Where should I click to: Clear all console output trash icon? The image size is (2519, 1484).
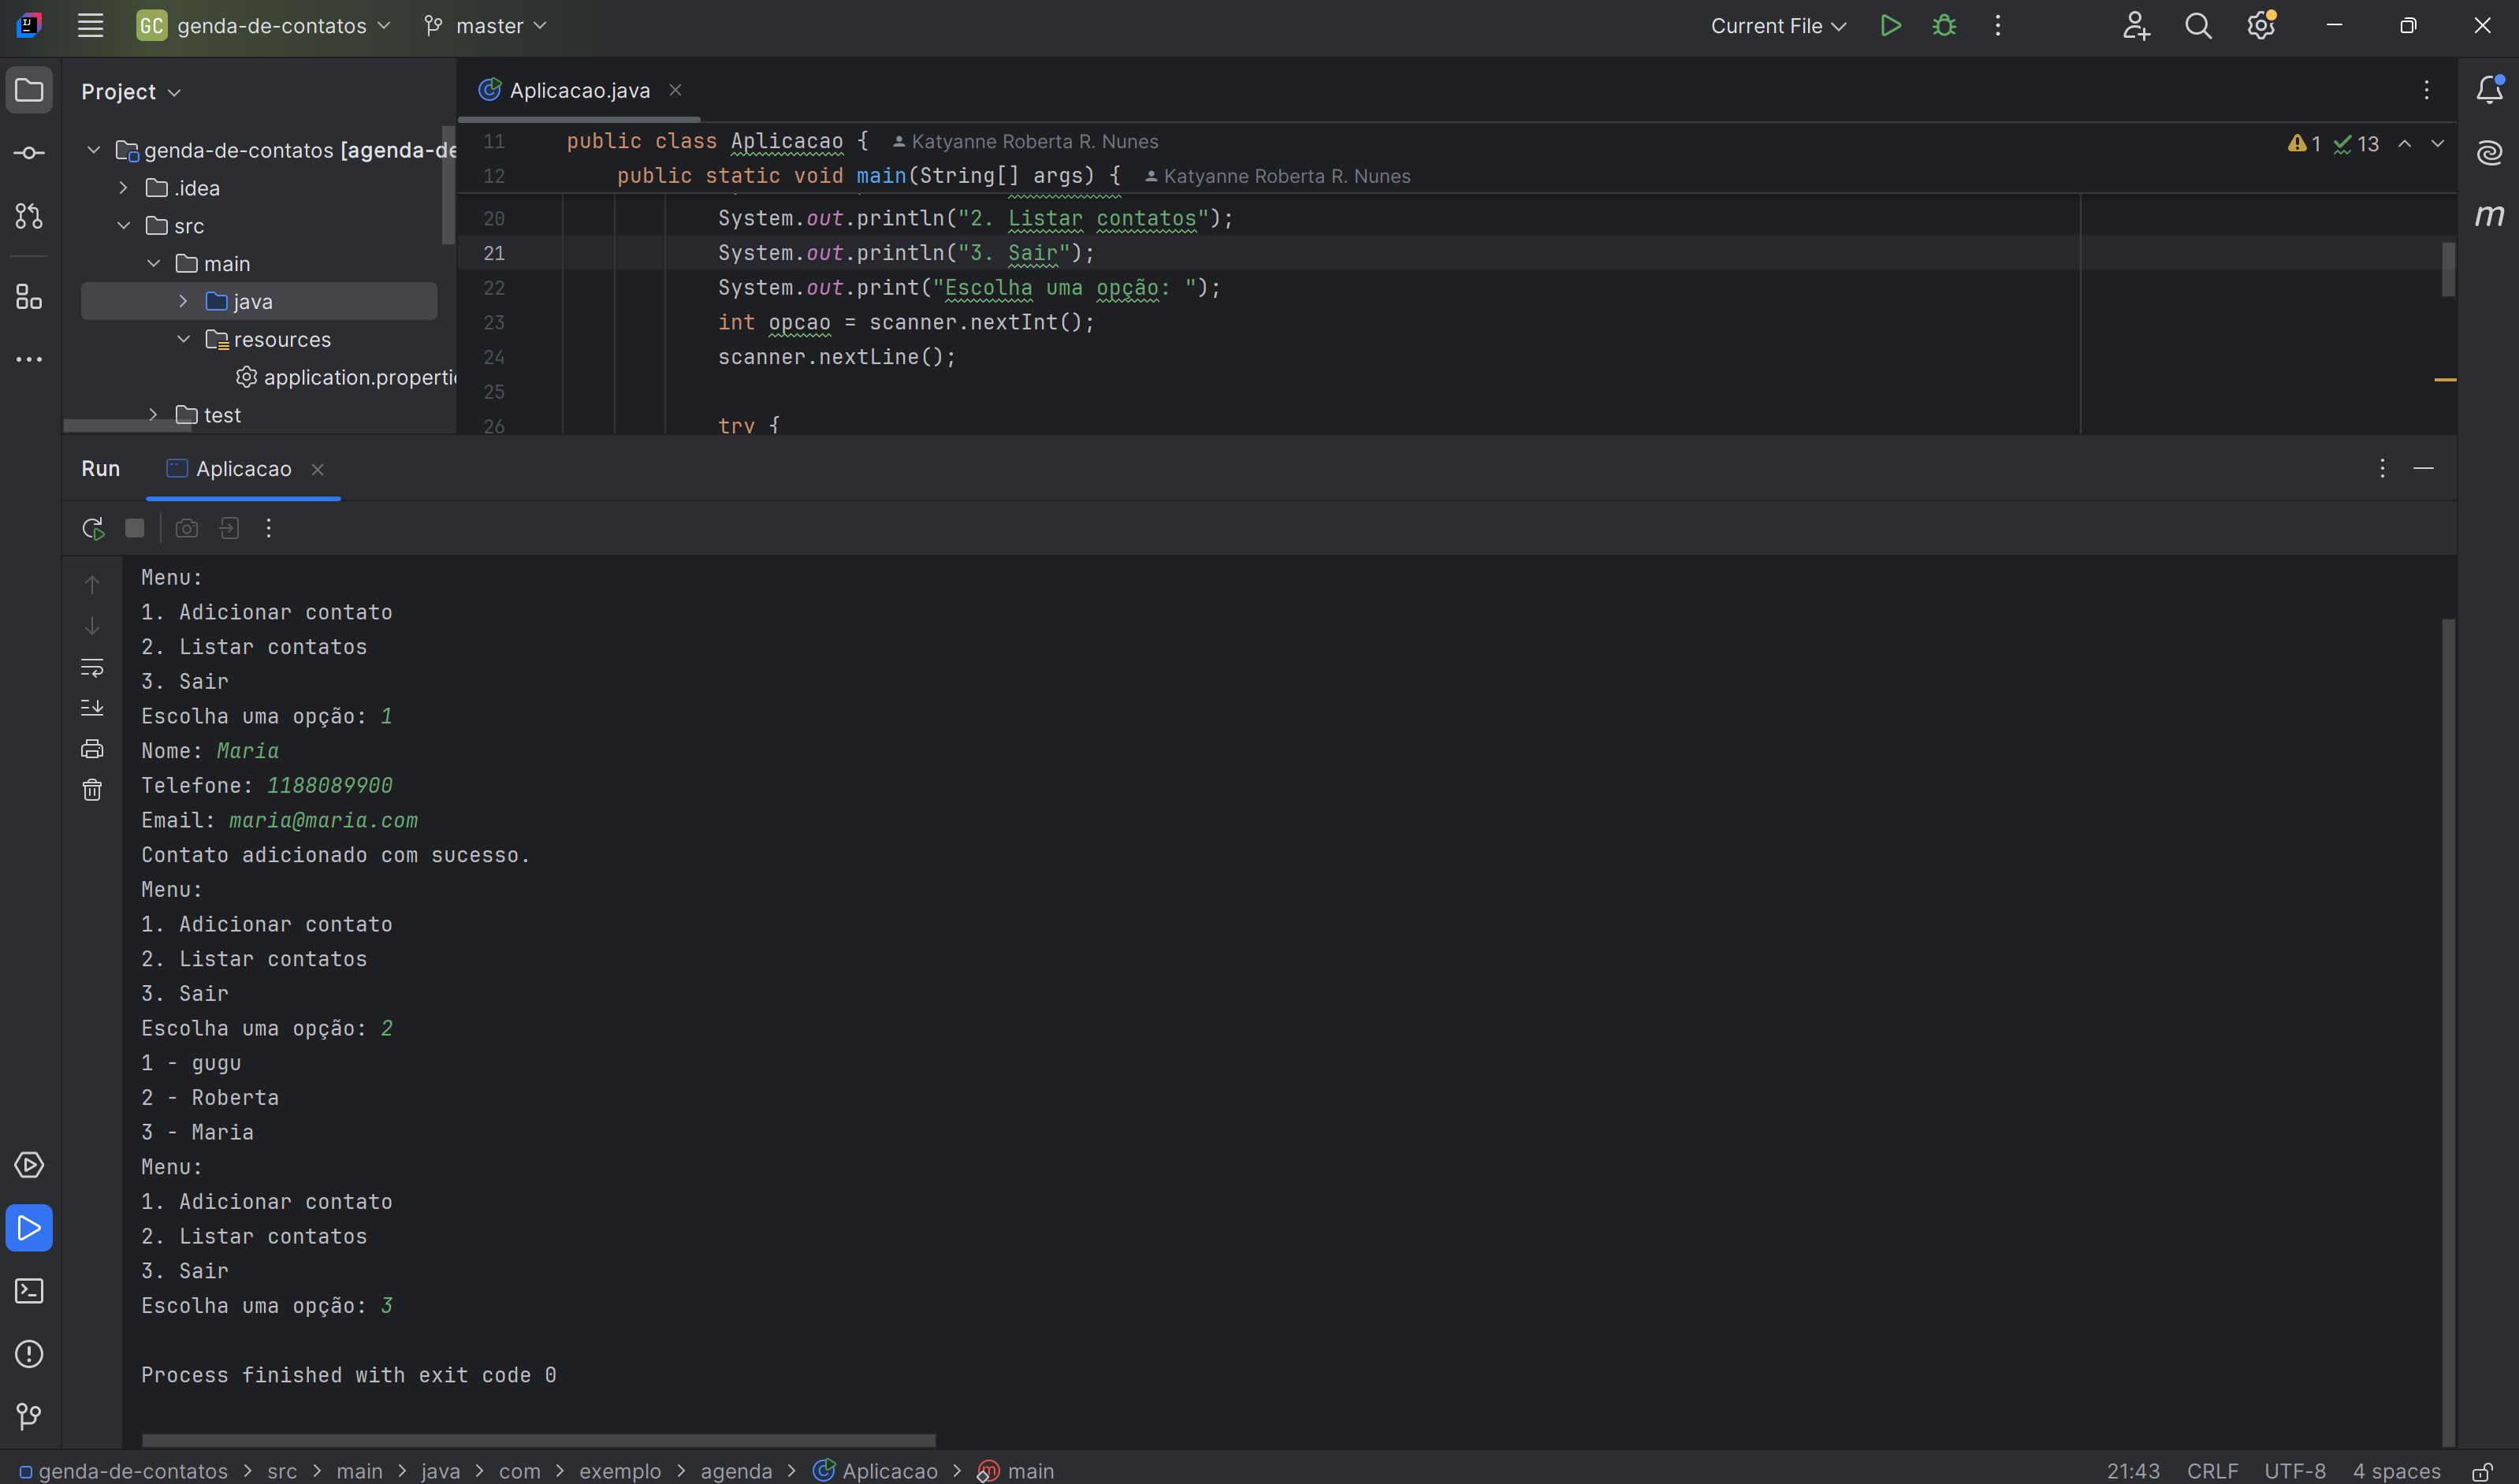92,790
